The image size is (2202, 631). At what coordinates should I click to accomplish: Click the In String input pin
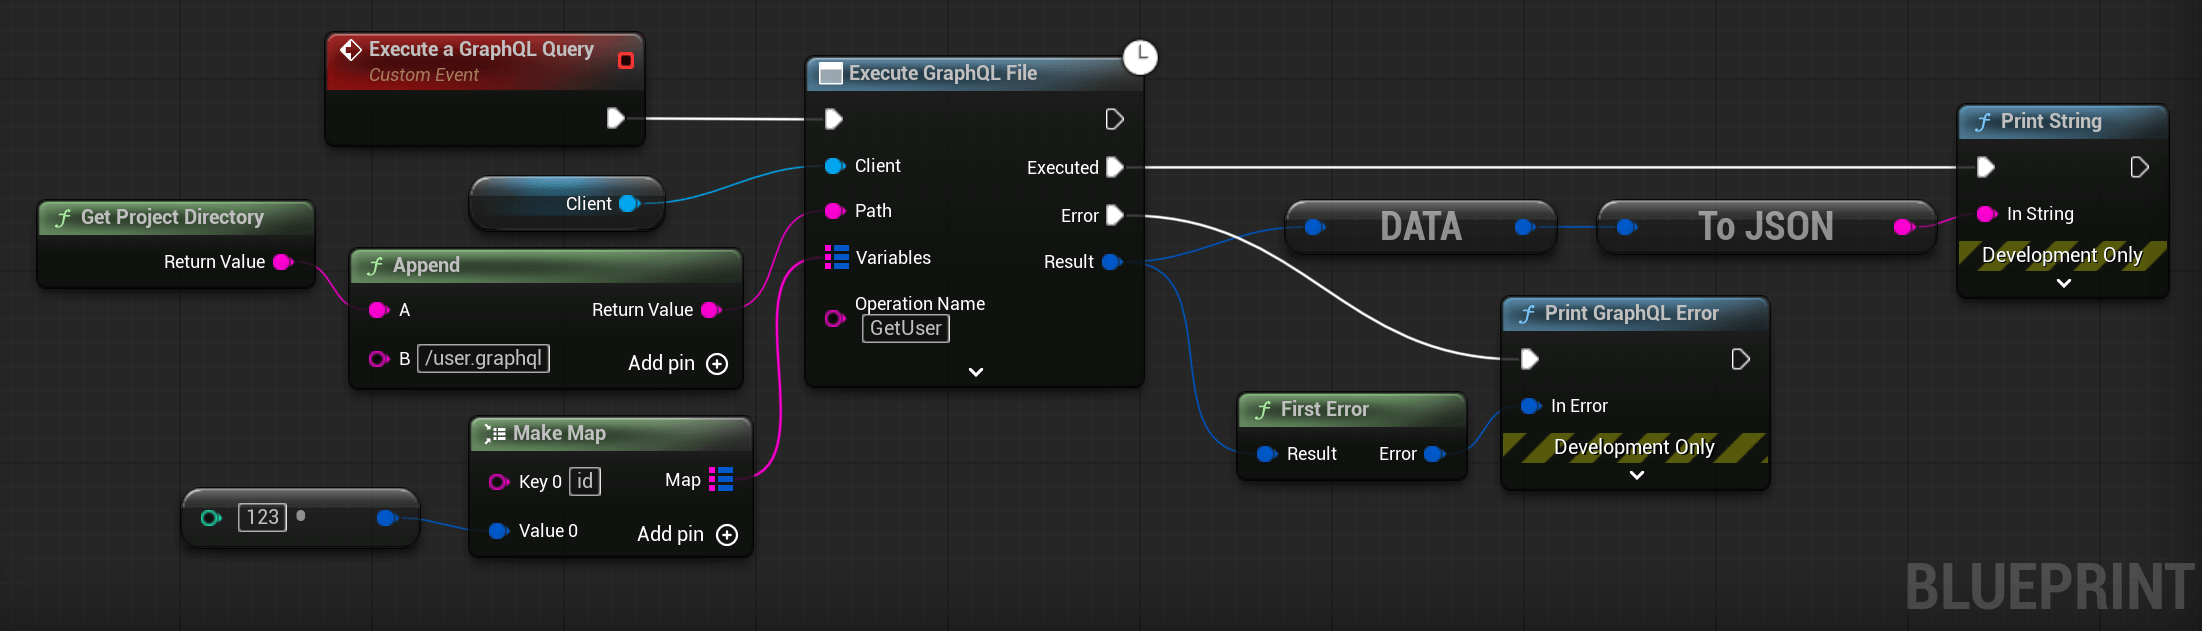coord(1987,214)
